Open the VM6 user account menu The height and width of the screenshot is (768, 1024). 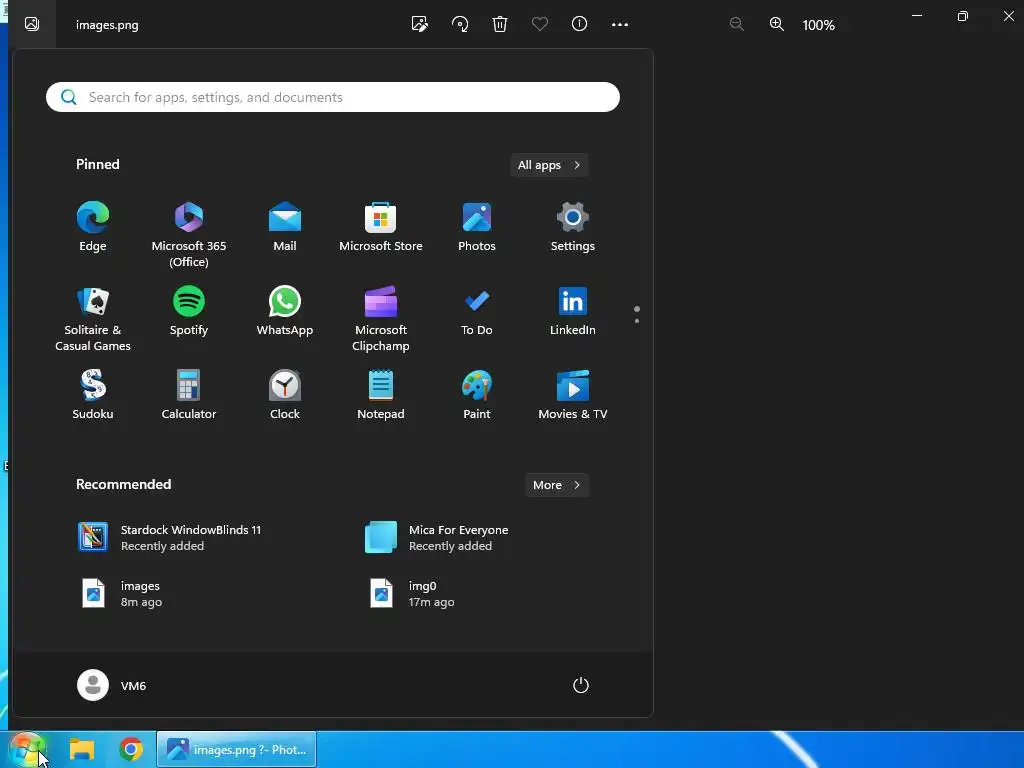112,685
